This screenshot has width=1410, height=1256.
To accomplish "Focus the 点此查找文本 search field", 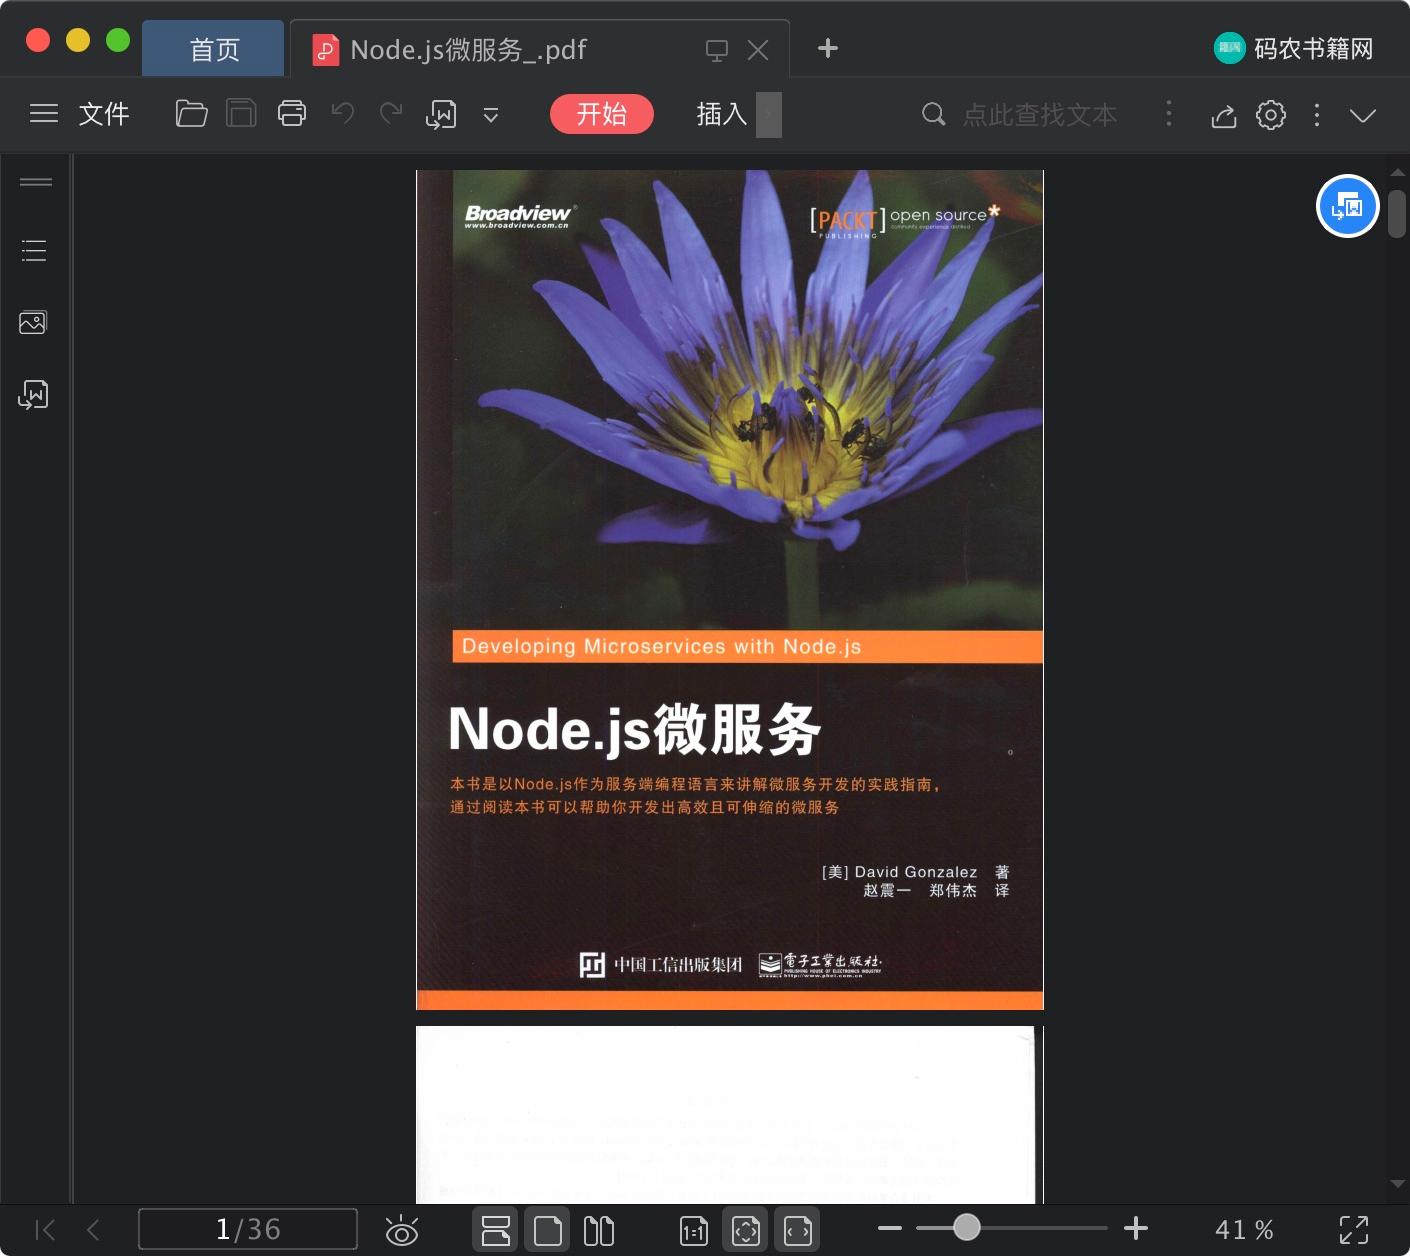I will point(1040,115).
